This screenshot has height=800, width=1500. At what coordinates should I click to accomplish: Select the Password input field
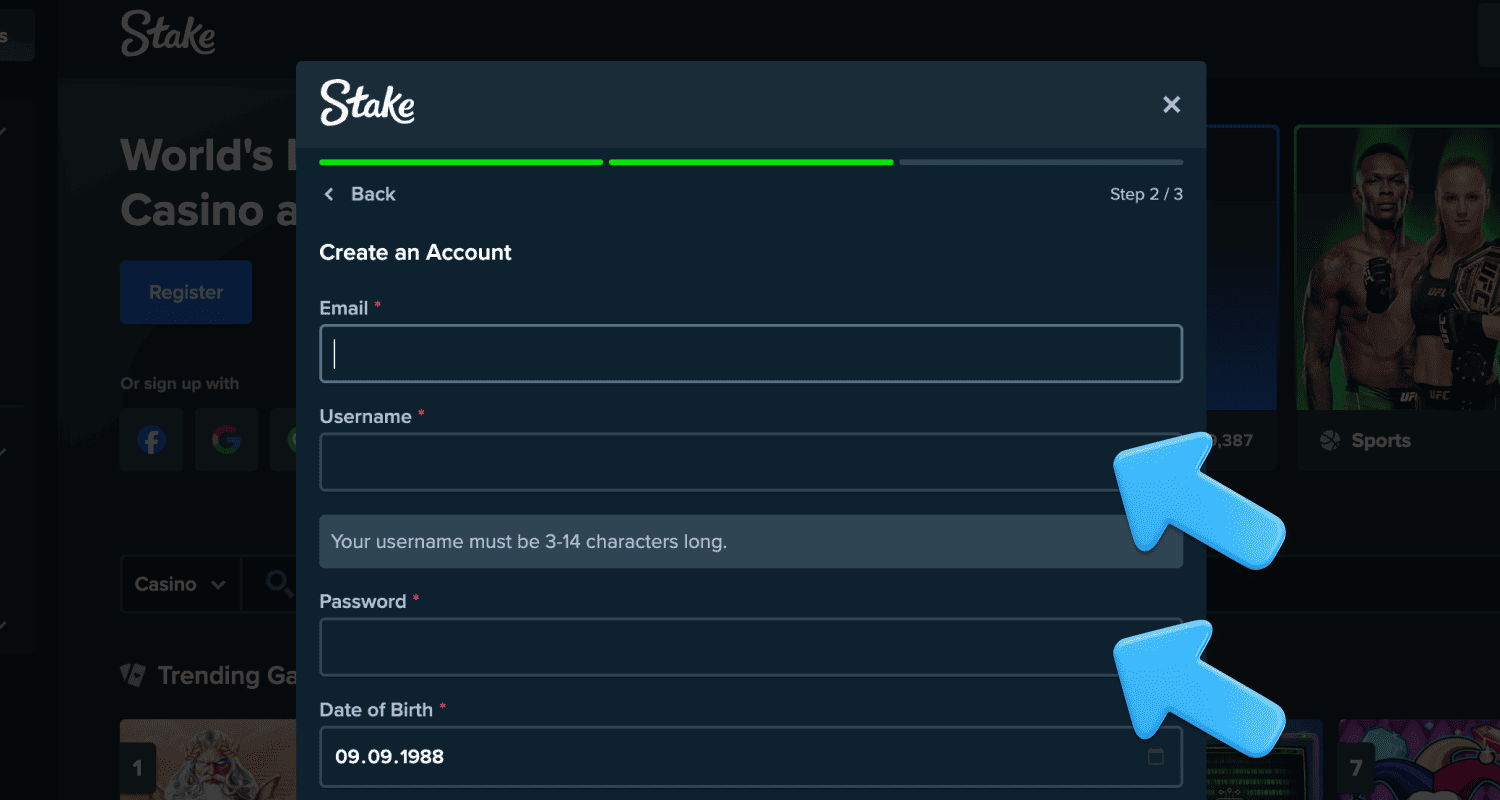pos(715,647)
